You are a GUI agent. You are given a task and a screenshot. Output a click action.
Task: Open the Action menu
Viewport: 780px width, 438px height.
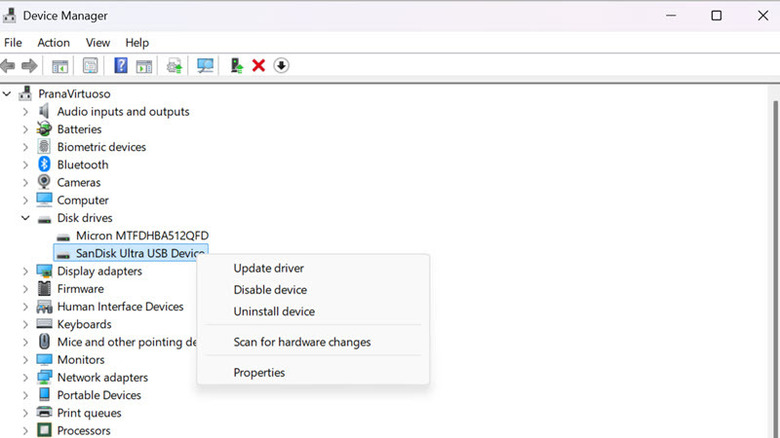click(53, 43)
